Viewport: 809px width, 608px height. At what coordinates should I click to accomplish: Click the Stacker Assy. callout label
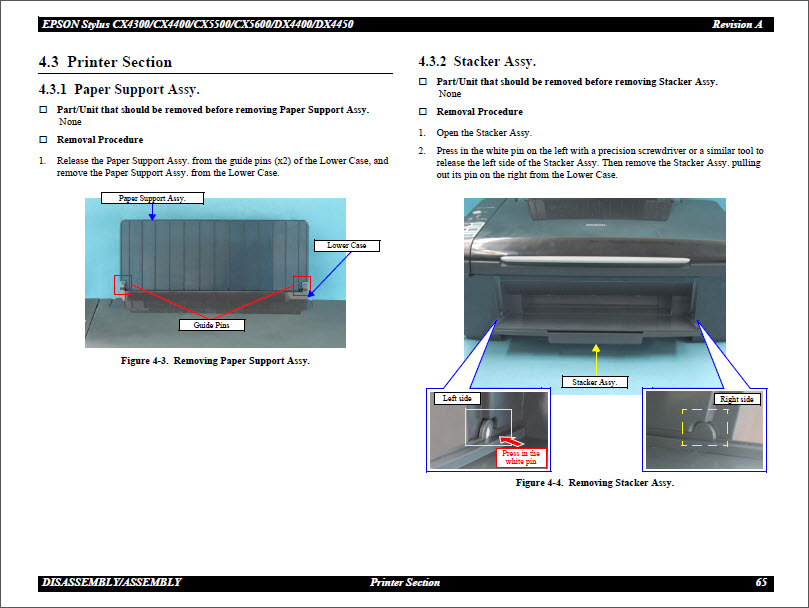click(595, 381)
